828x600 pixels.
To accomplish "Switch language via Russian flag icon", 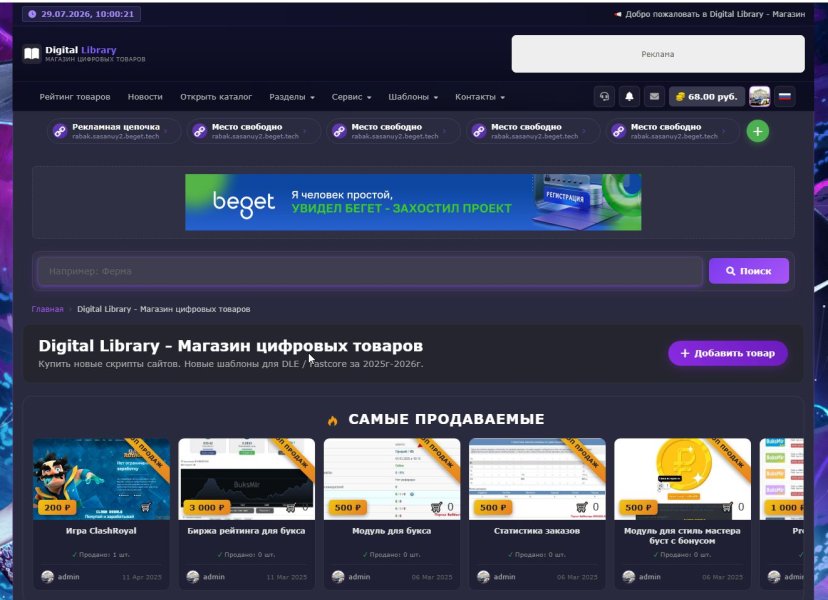I will click(785, 97).
